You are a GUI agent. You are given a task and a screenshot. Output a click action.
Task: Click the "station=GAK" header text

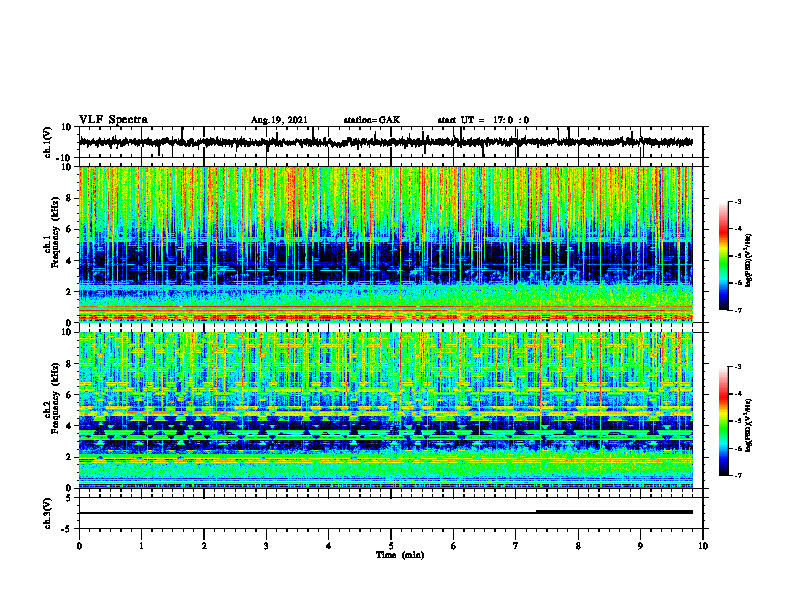click(x=372, y=120)
